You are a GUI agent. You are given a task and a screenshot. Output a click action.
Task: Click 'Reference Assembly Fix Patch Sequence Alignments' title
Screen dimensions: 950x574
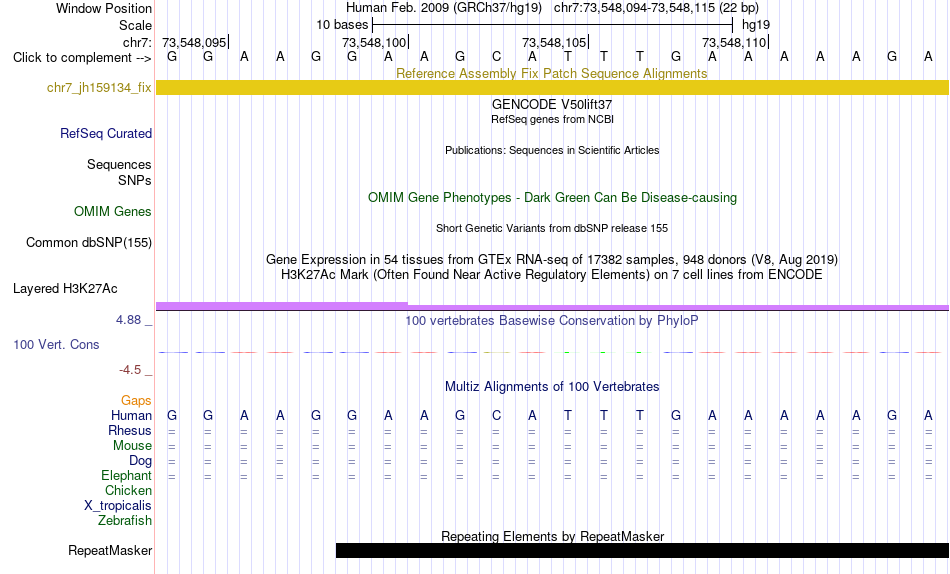(552, 73)
